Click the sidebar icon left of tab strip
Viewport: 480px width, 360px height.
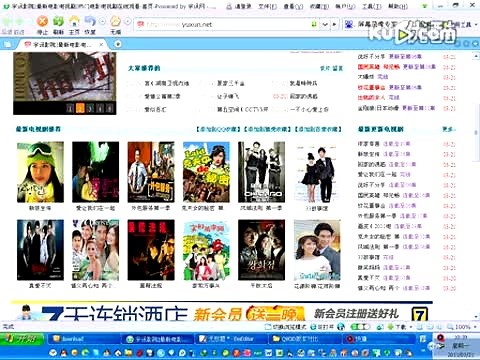[x=7, y=44]
